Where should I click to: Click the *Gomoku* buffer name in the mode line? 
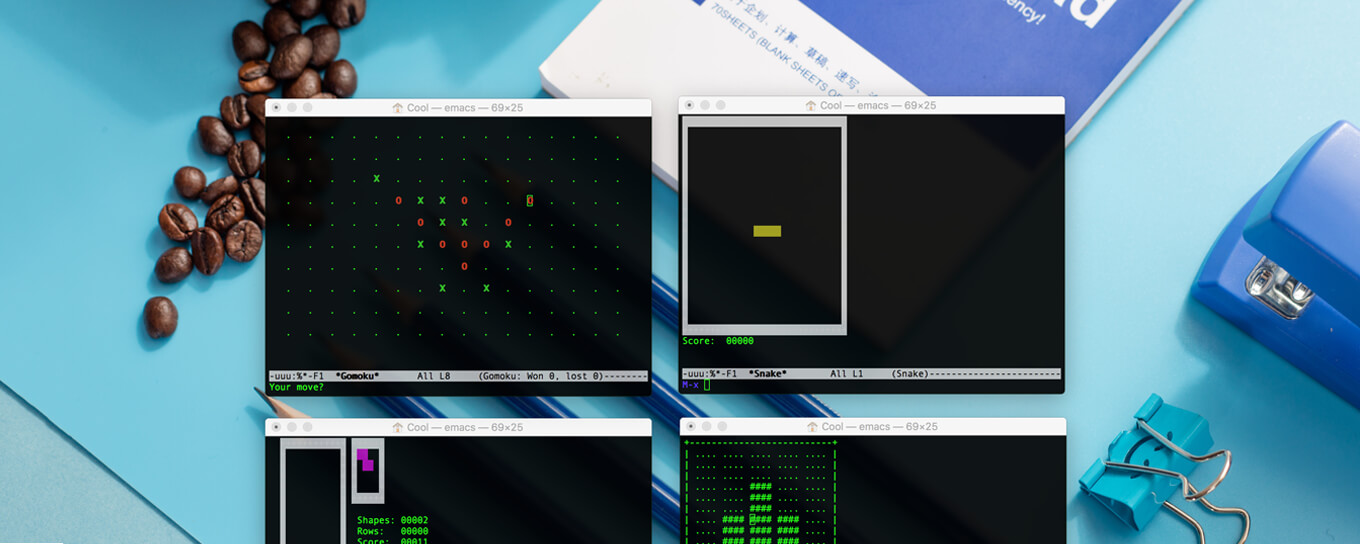pyautogui.click(x=357, y=376)
